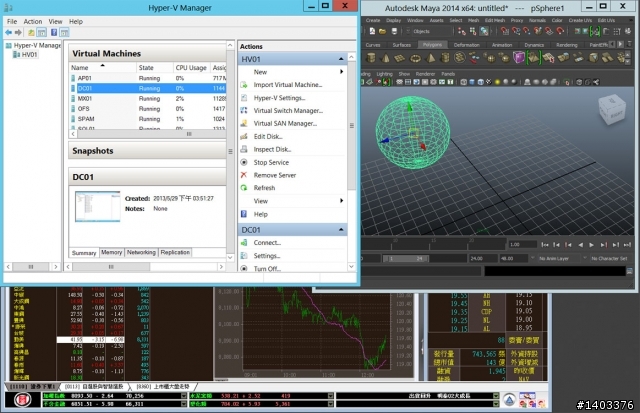Go to start of playback range
The width and height of the screenshot is (640, 413).
click(x=544, y=245)
